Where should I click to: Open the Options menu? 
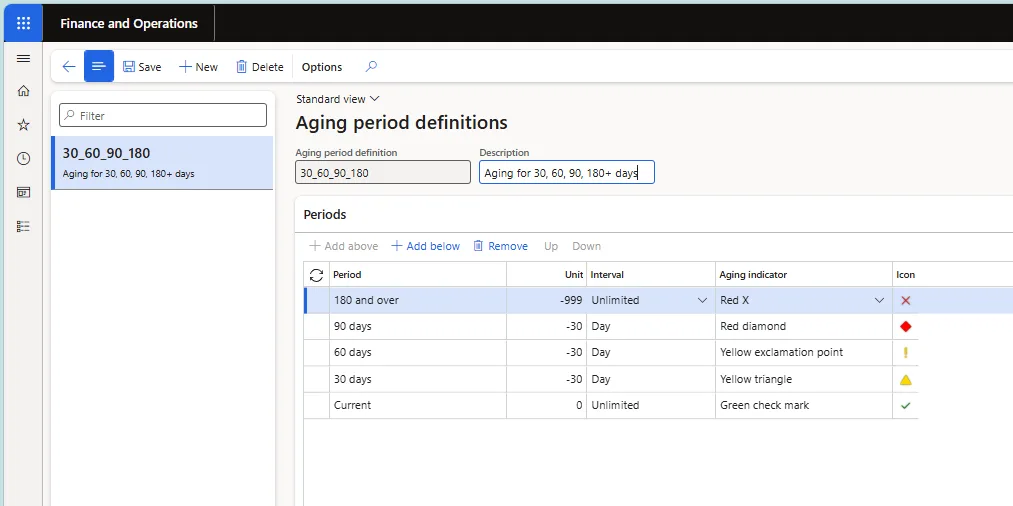tap(322, 67)
